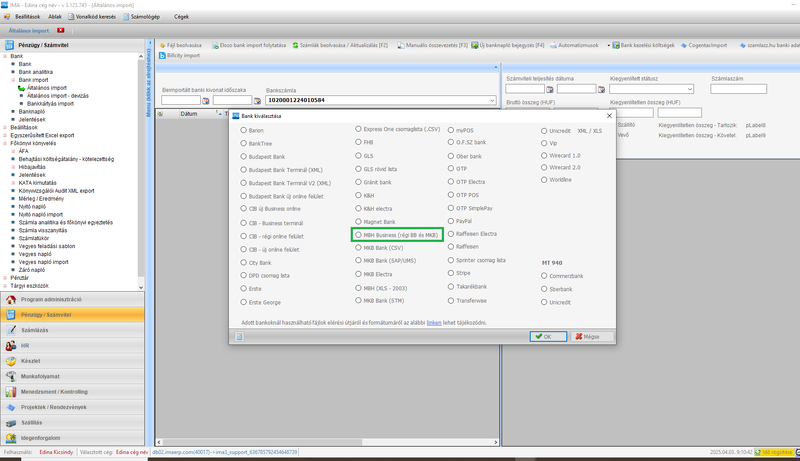The height and width of the screenshot is (461, 800).
Task: Open second calendar picker under Beimportált banki kivonat időszaka
Action: point(257,100)
